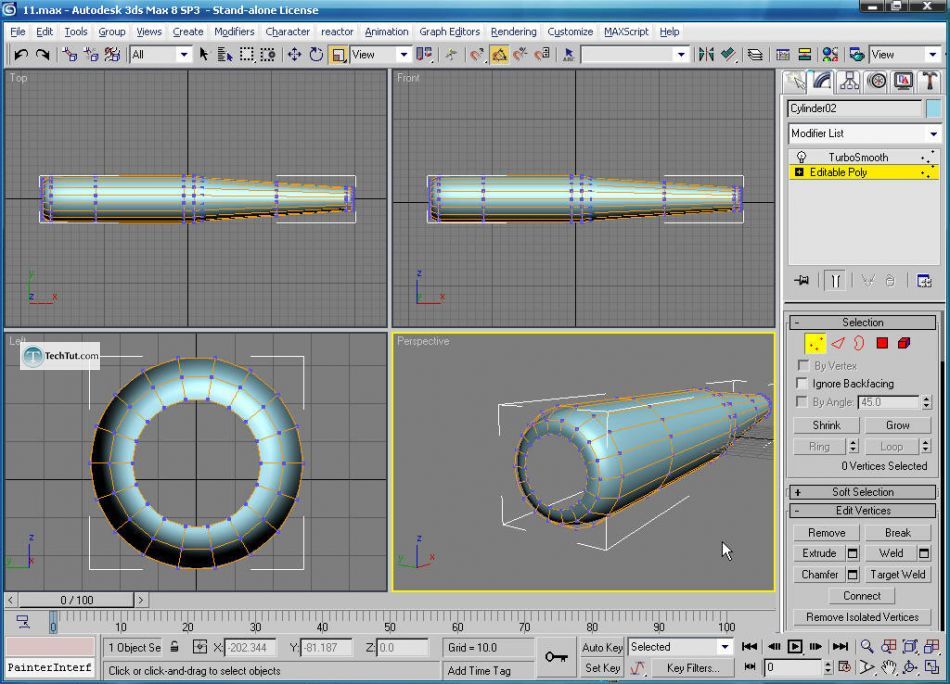950x684 pixels.
Task: Click the Undo arrow icon
Action: coord(21,55)
